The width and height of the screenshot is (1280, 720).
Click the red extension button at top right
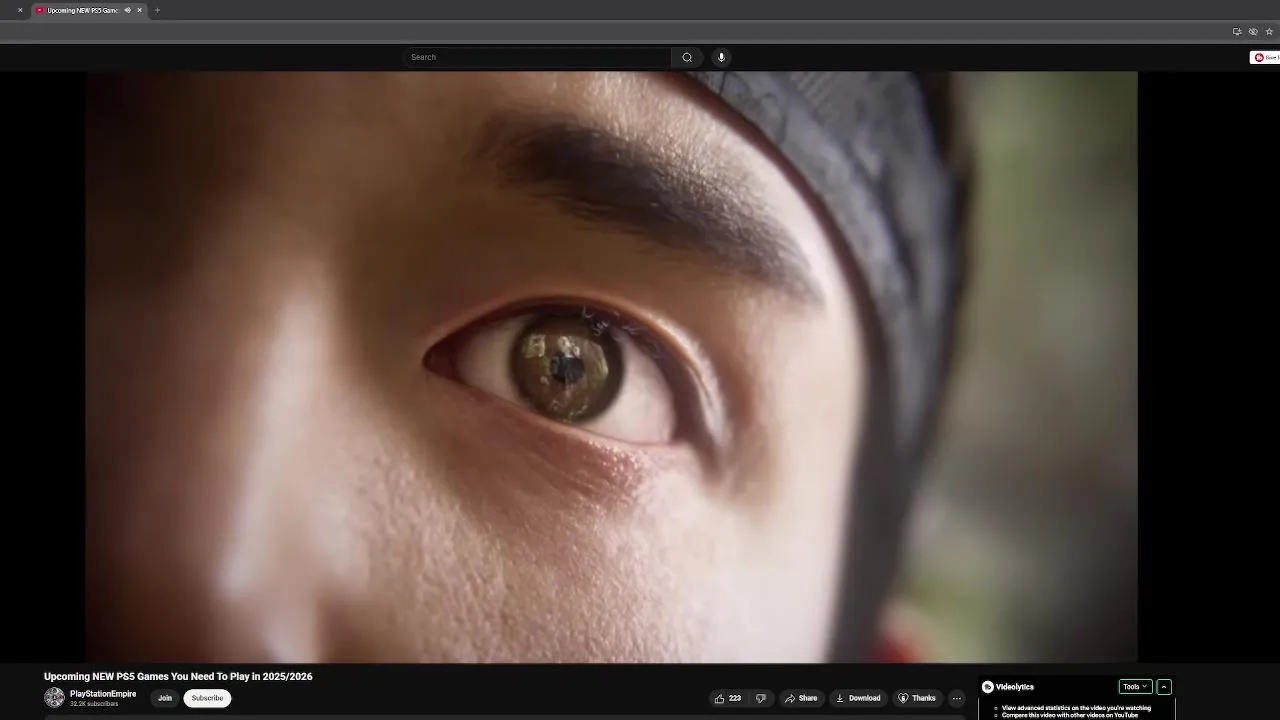(1265, 57)
